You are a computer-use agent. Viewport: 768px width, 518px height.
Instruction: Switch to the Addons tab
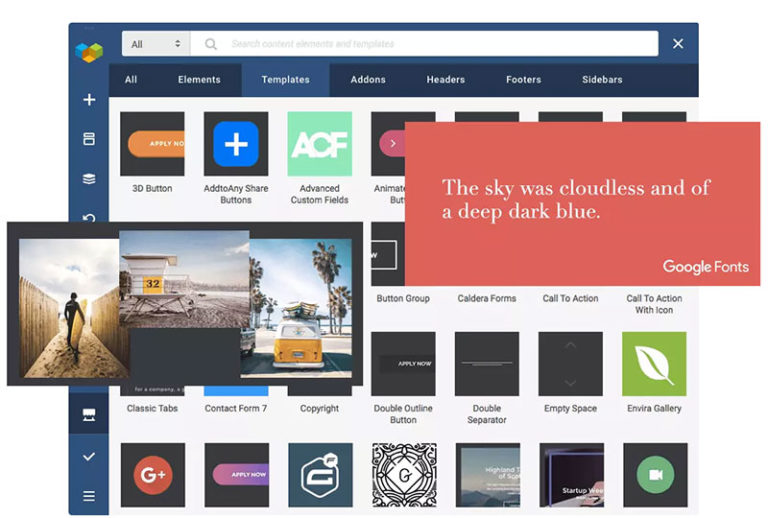[368, 80]
